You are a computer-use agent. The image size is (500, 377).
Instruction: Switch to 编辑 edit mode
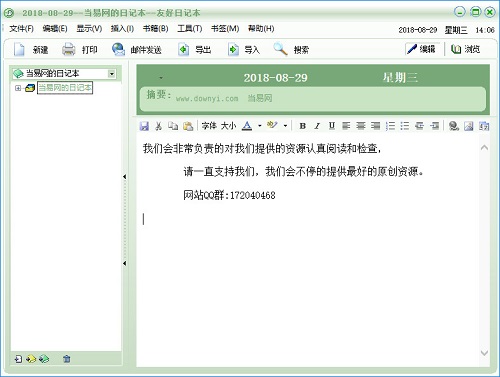pos(422,49)
